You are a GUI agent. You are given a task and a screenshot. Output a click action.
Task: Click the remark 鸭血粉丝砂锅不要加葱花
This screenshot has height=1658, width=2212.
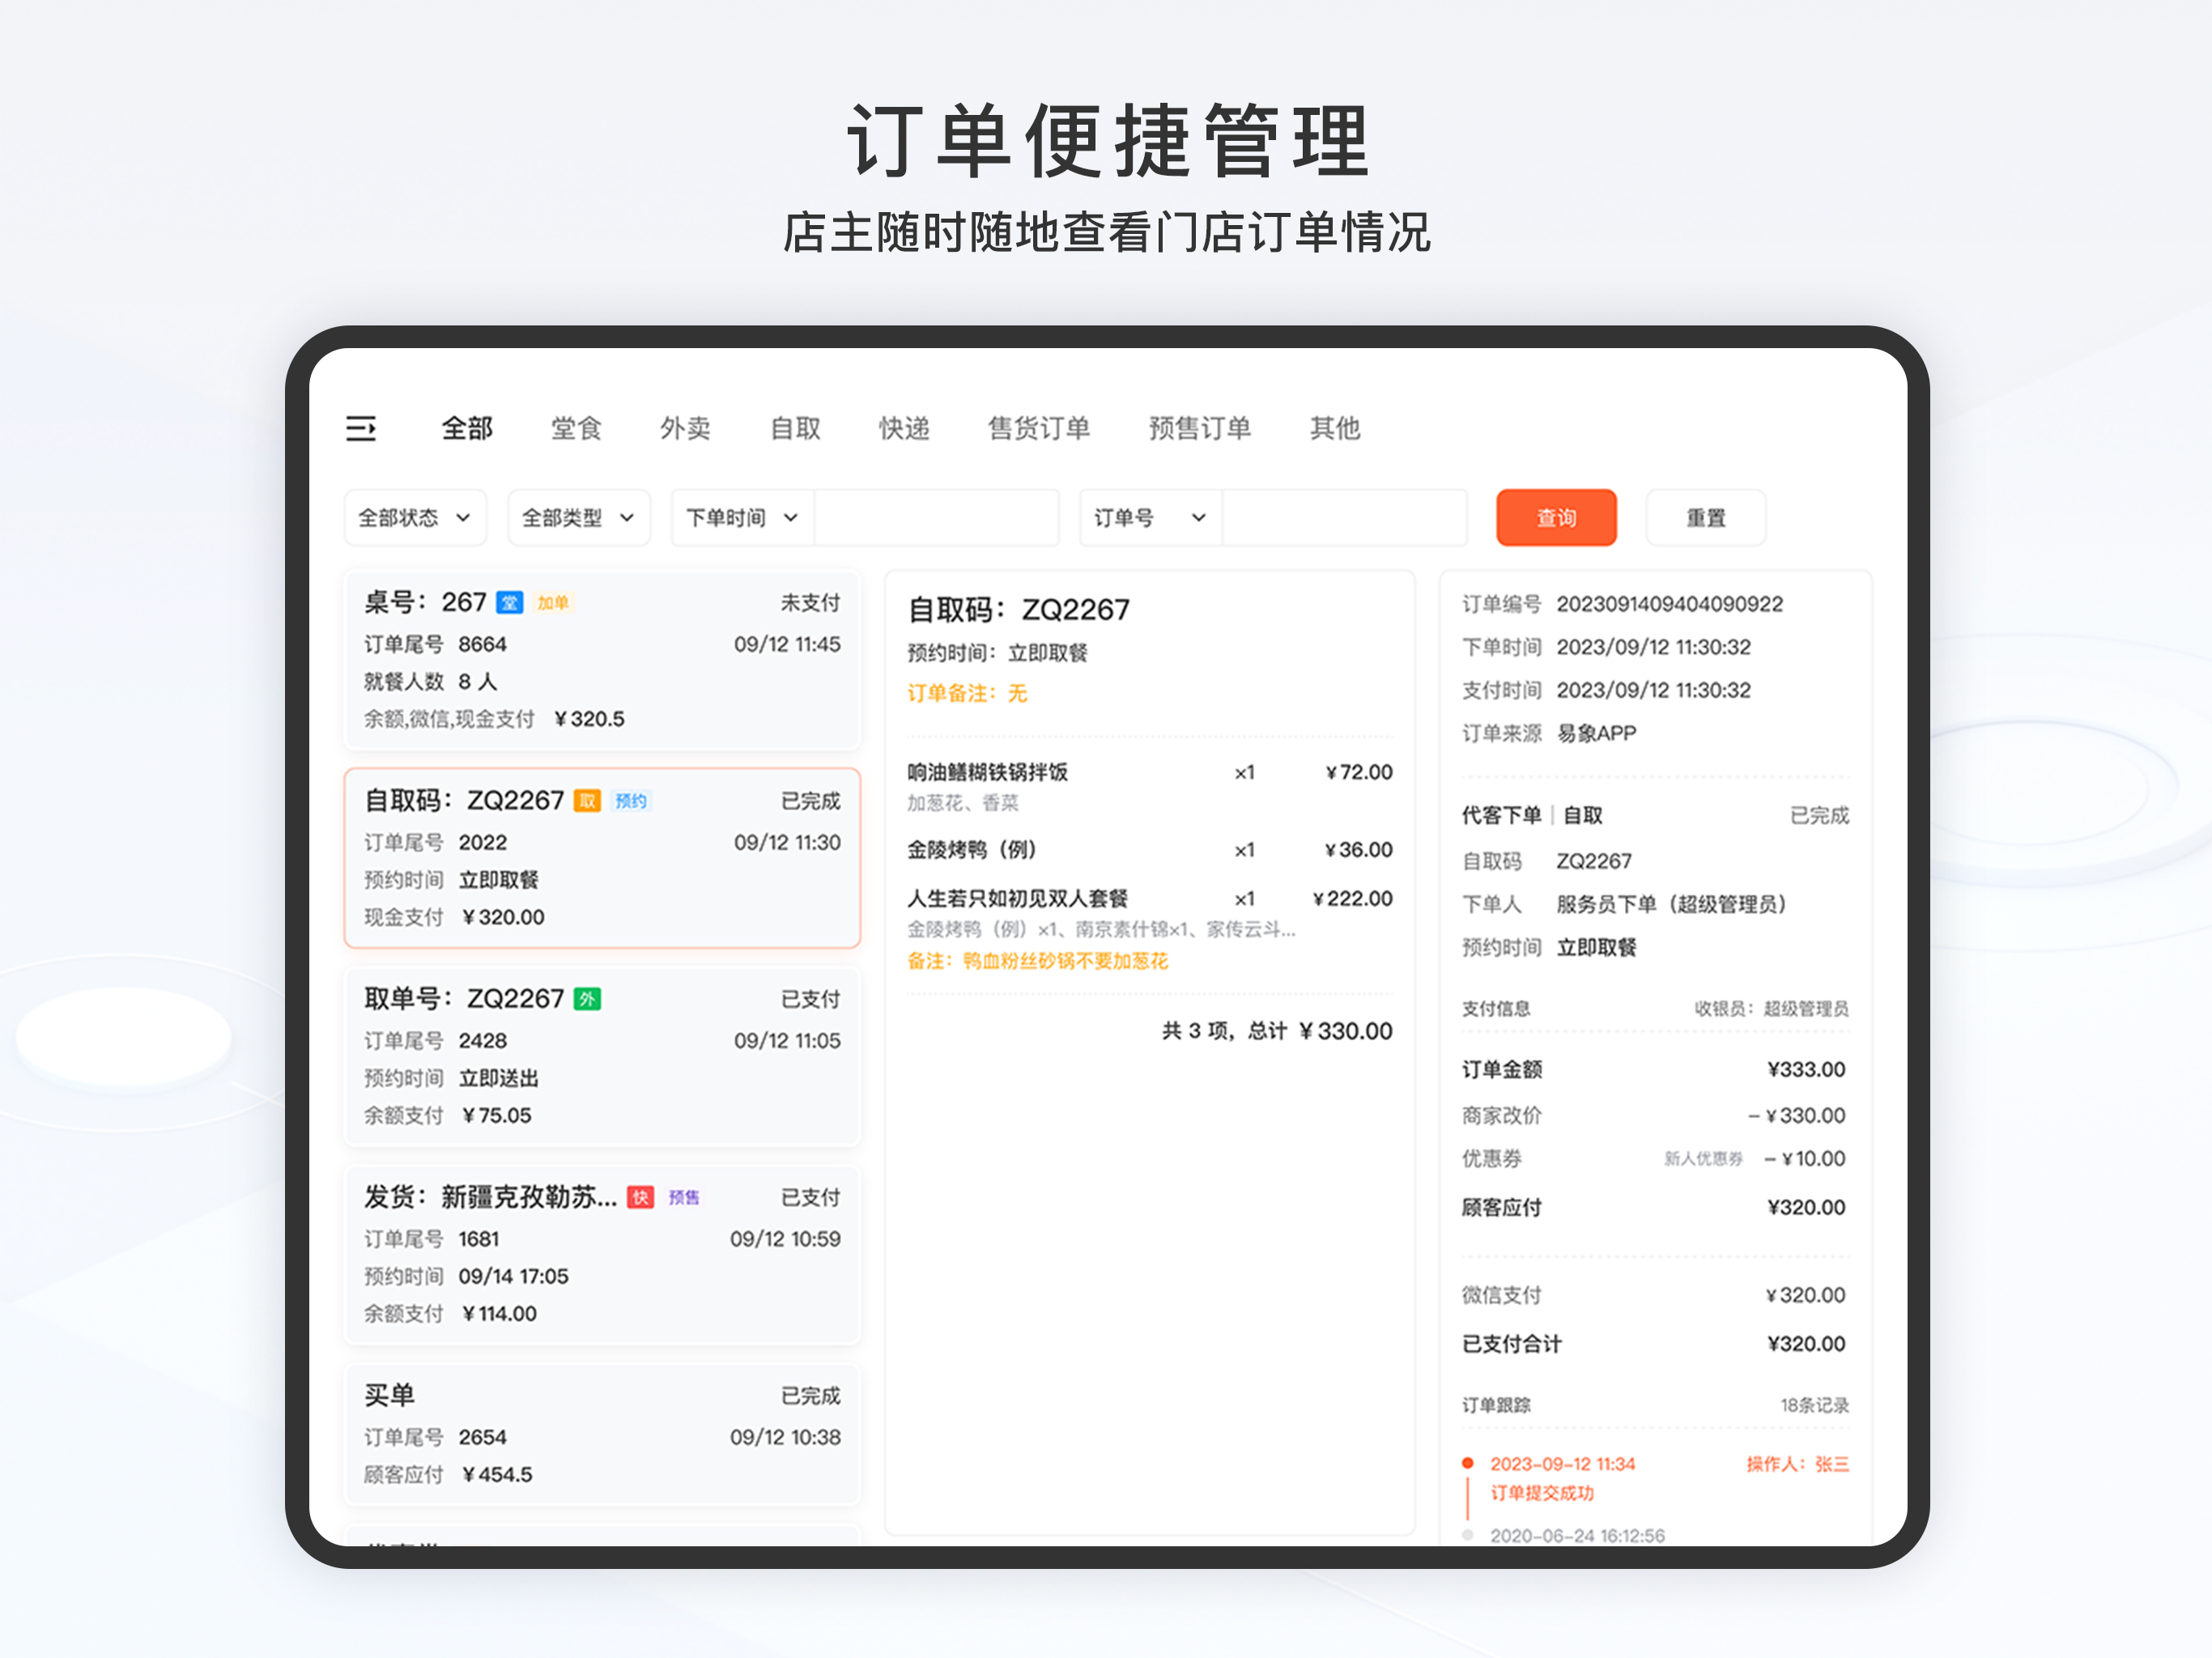1037,961
